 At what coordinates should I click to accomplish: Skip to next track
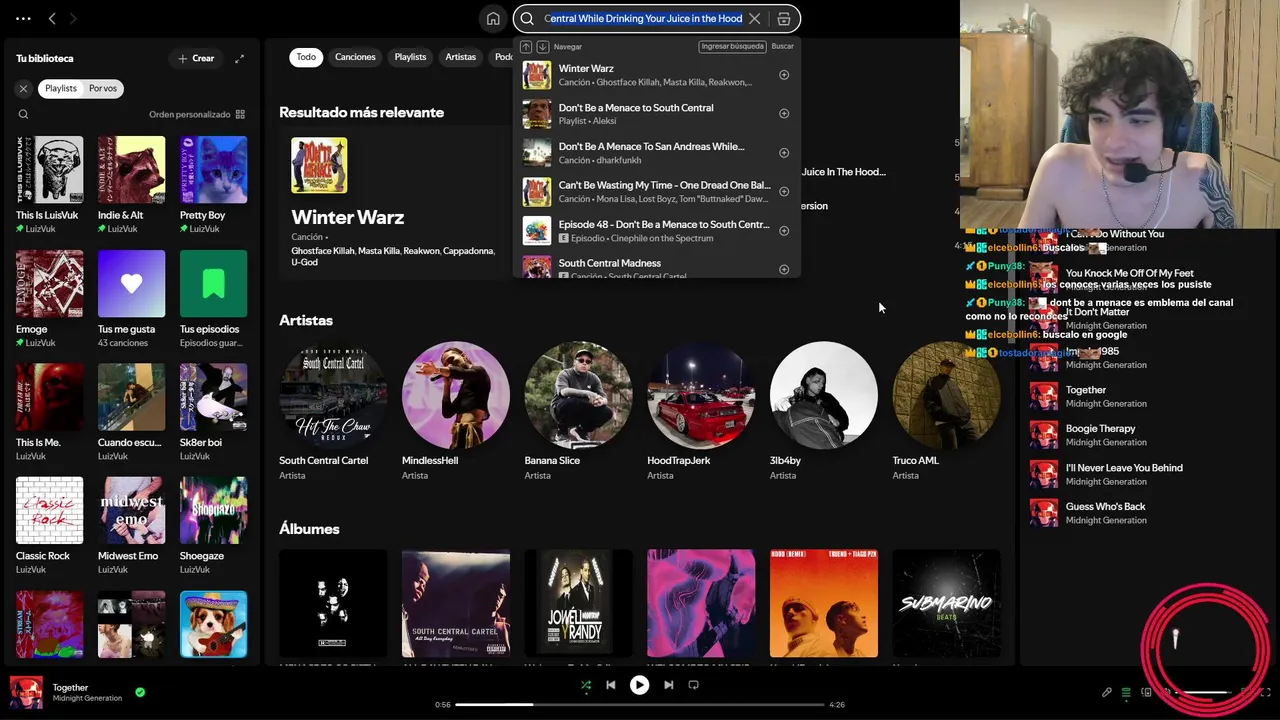tap(668, 685)
